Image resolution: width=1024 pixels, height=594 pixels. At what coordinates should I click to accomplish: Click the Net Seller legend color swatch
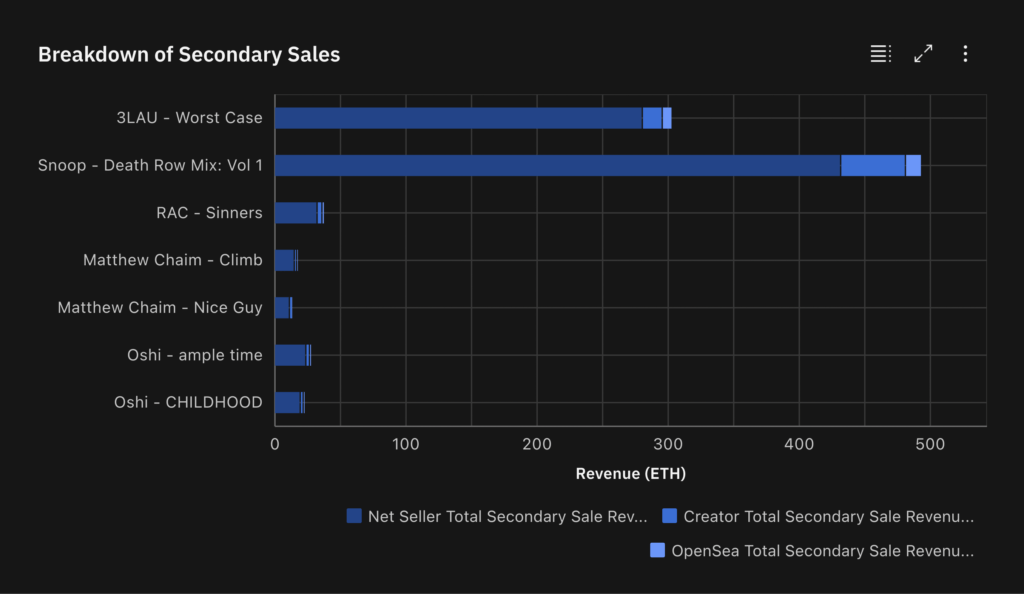click(354, 516)
